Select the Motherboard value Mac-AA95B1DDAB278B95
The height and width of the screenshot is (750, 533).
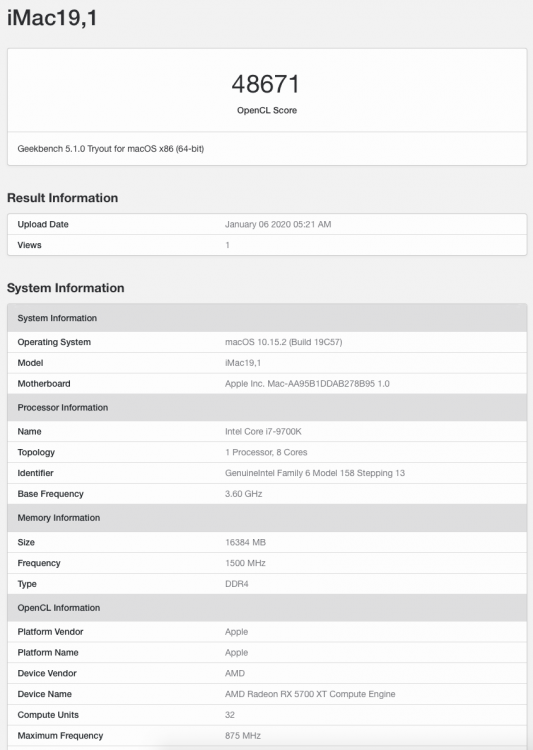[x=307, y=384]
